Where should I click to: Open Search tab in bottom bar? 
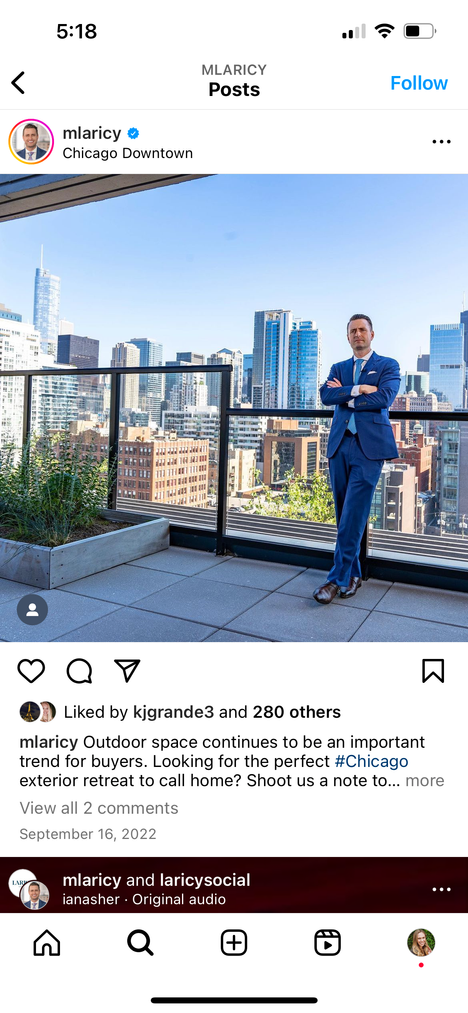tap(140, 943)
